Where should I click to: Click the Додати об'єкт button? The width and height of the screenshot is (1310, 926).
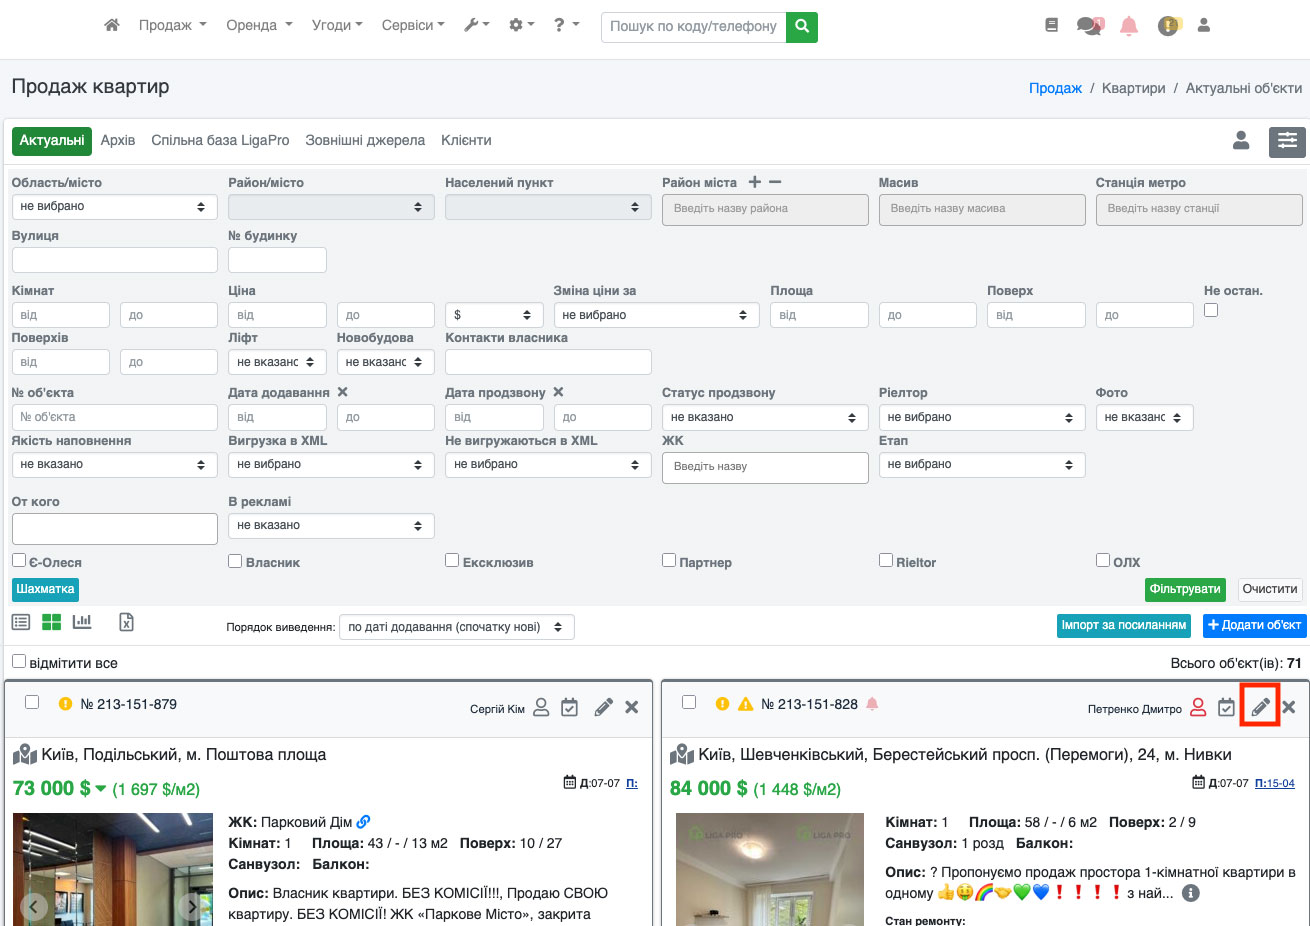coord(1254,625)
